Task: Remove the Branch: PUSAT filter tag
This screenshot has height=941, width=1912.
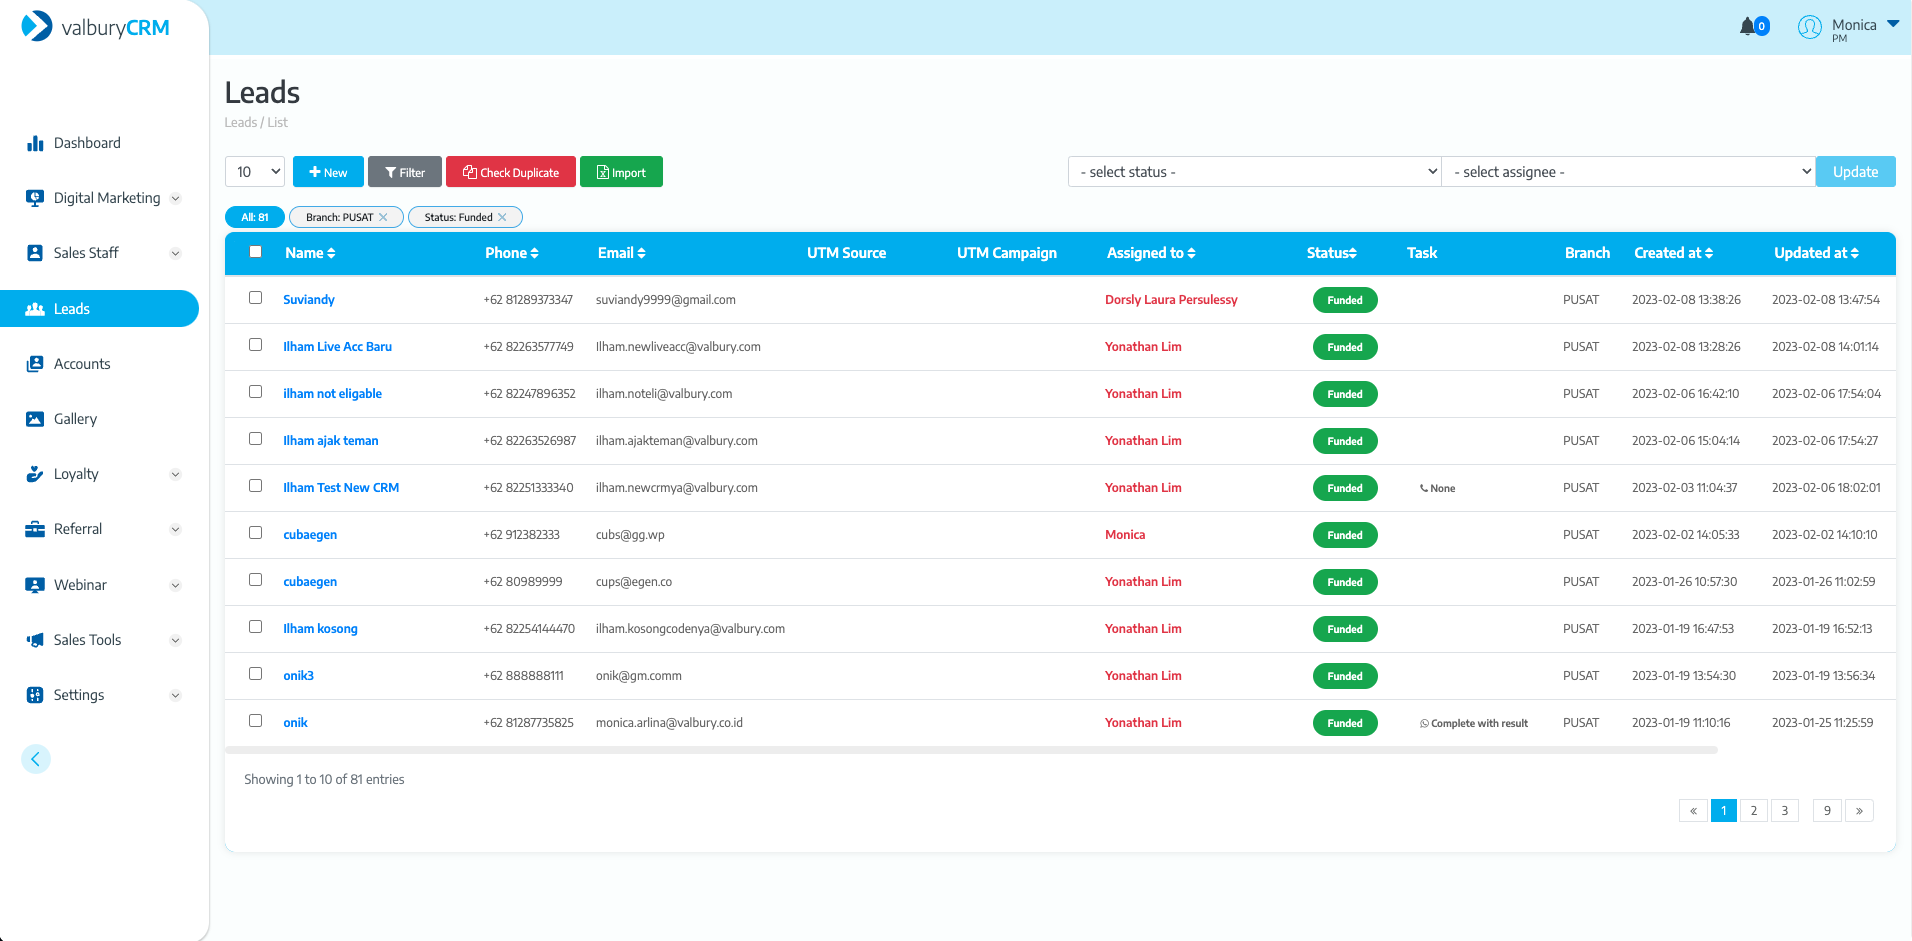Action: click(x=383, y=217)
